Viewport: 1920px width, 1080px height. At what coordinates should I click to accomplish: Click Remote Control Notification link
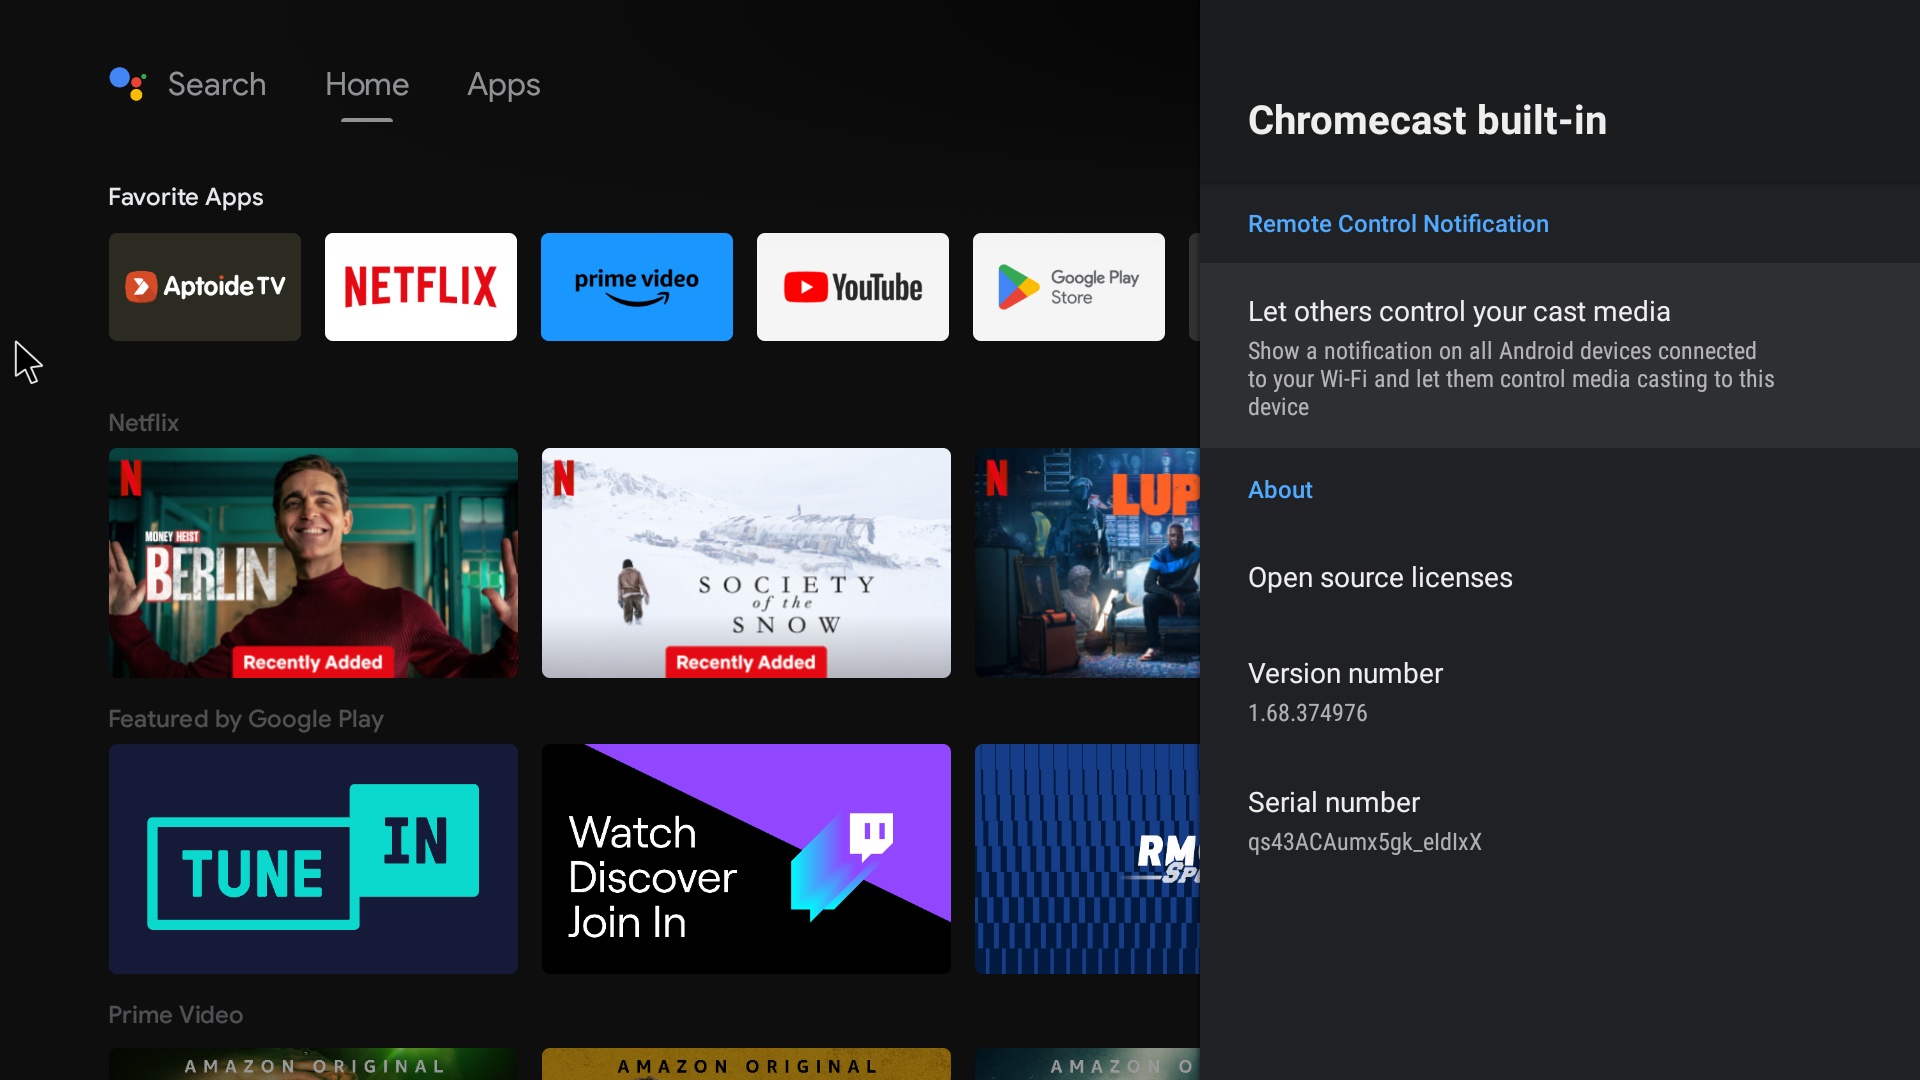point(1398,223)
